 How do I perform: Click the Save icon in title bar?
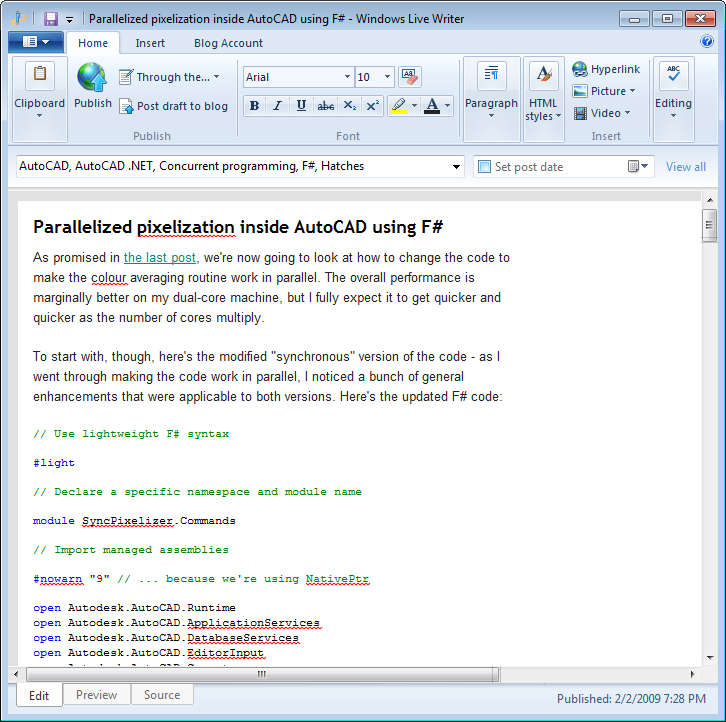(50, 18)
